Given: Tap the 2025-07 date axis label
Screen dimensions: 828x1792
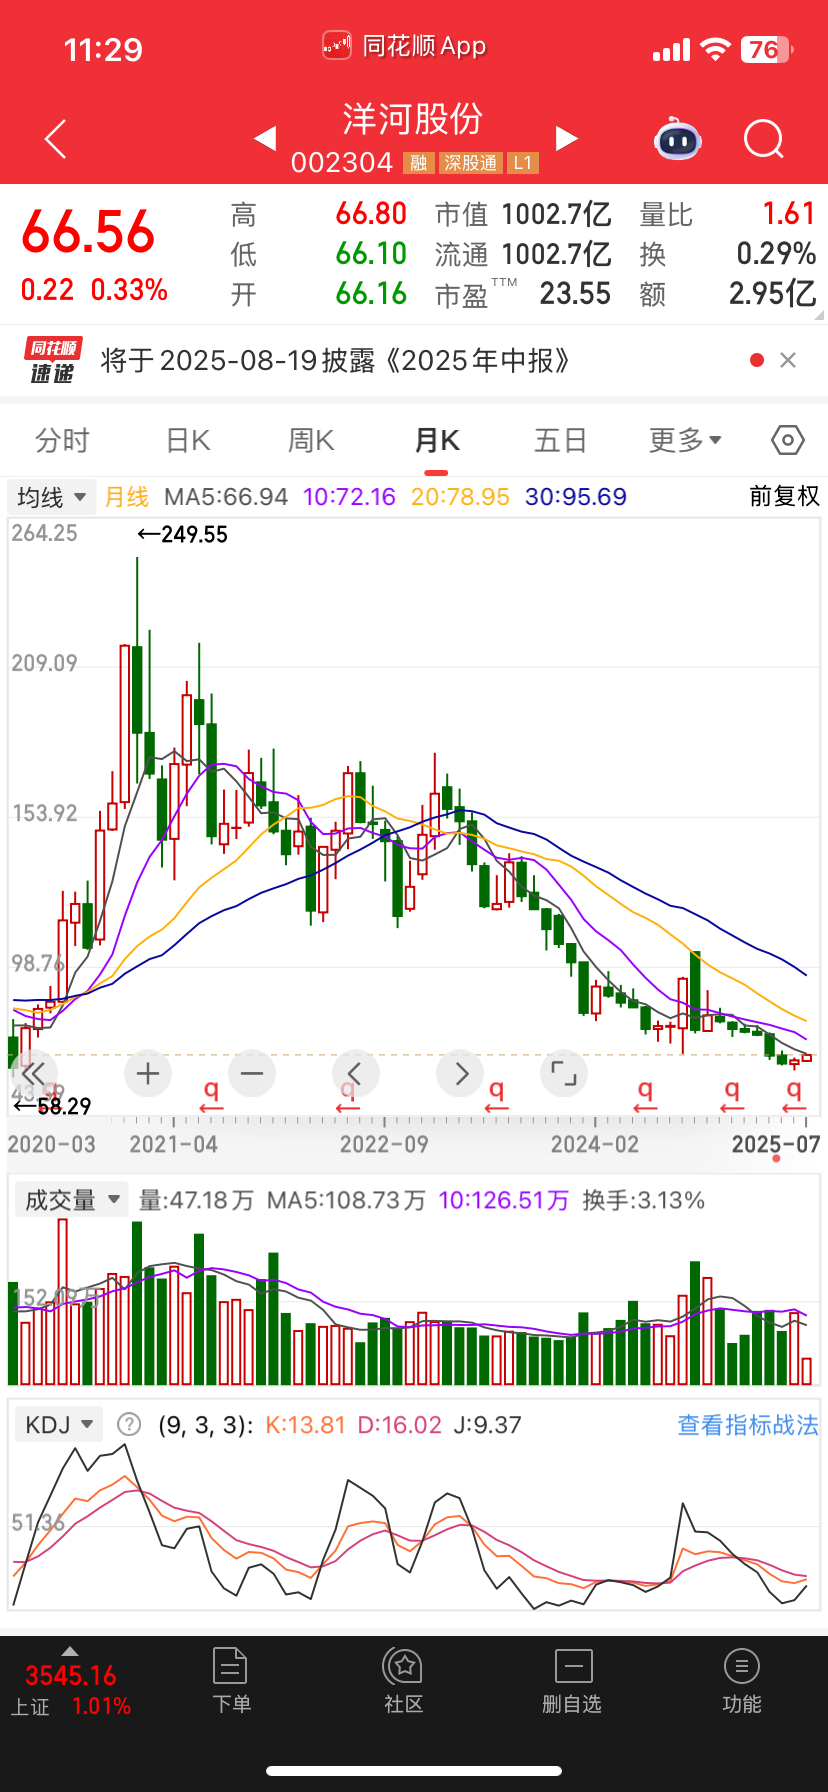Looking at the screenshot, I should pos(776,1144).
